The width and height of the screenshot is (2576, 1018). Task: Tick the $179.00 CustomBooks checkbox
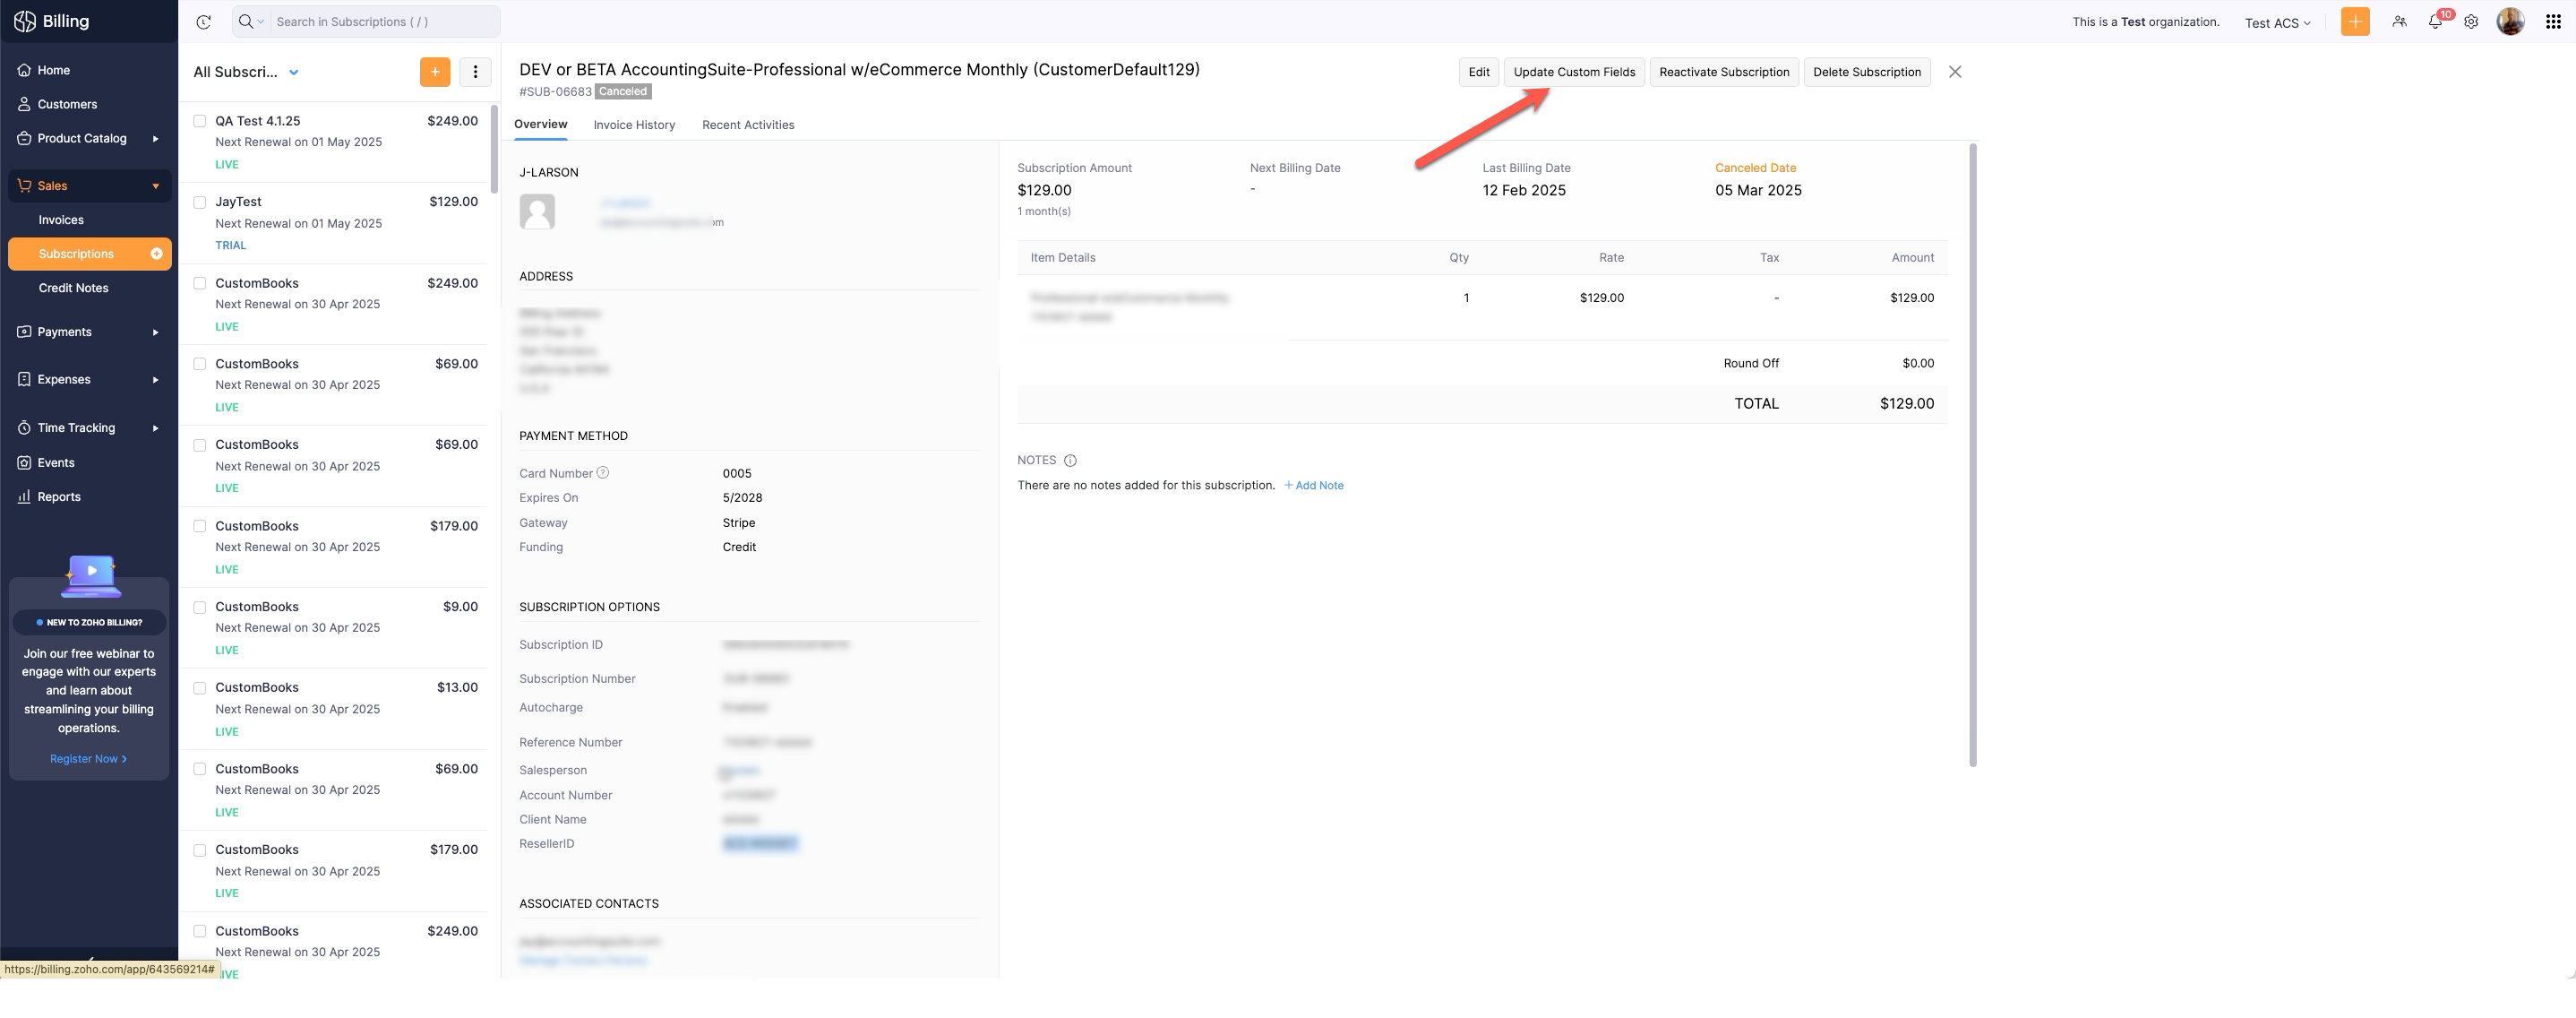(200, 526)
